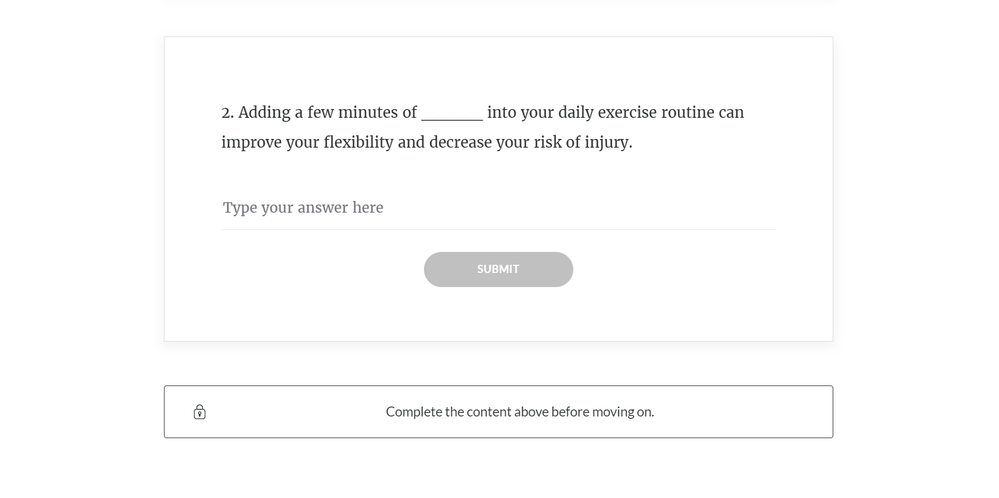
Task: Click the word "injury" ending the question
Action: click(607, 142)
